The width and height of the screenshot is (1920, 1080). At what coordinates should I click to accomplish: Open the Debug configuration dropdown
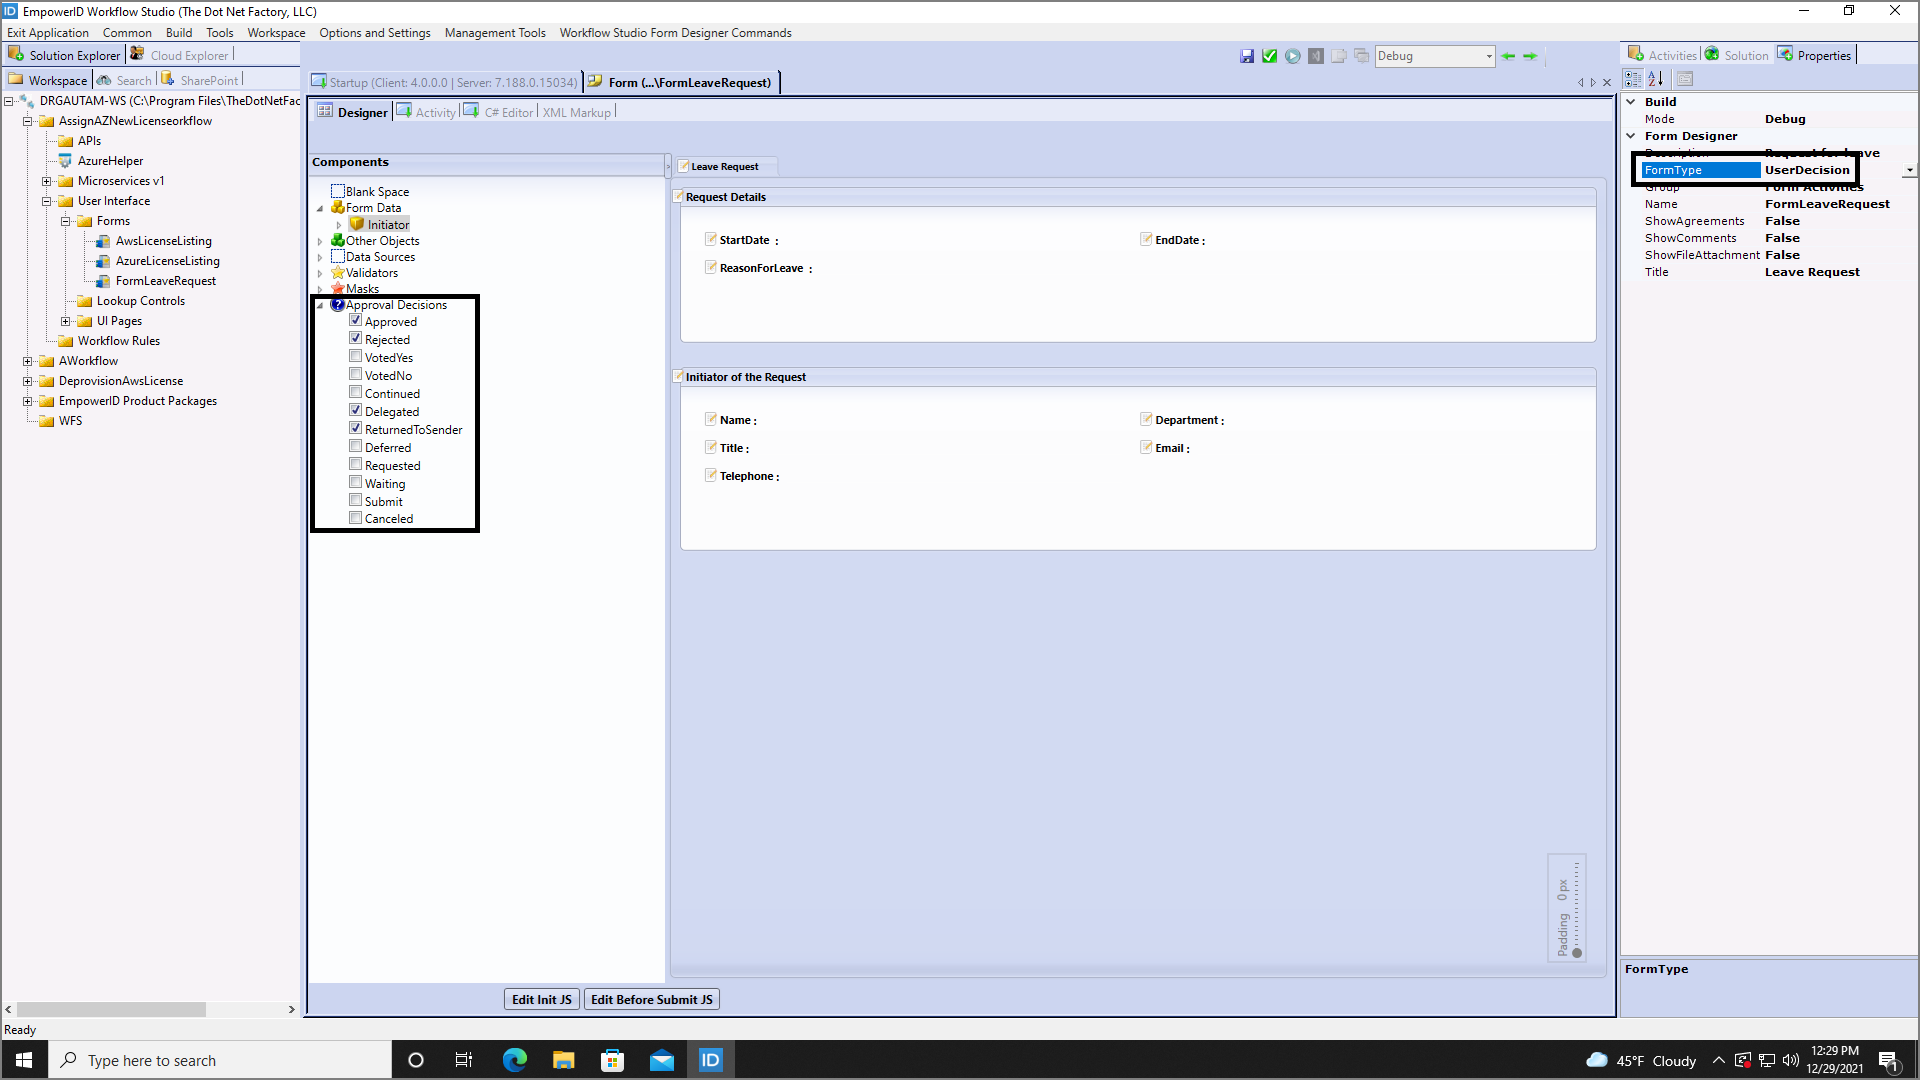point(1487,56)
